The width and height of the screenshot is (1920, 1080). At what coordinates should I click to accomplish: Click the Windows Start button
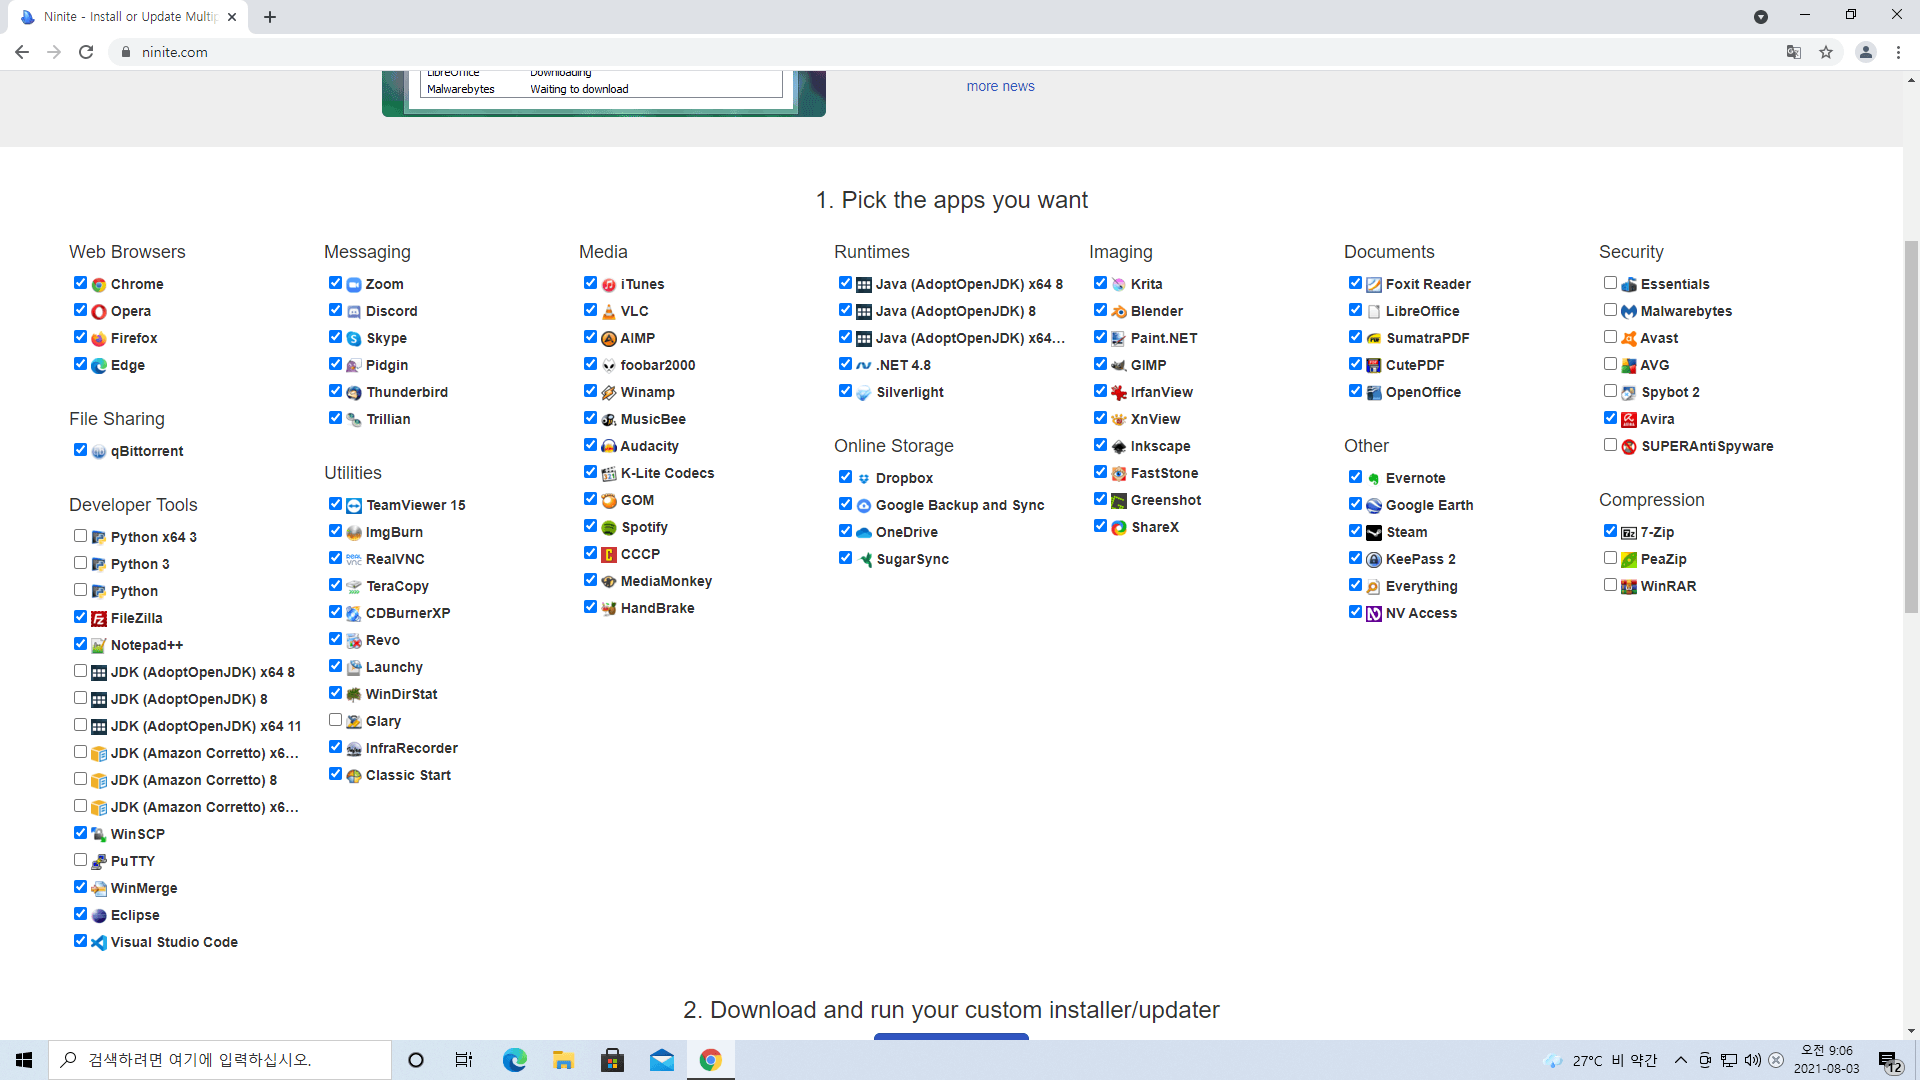click(x=24, y=1060)
